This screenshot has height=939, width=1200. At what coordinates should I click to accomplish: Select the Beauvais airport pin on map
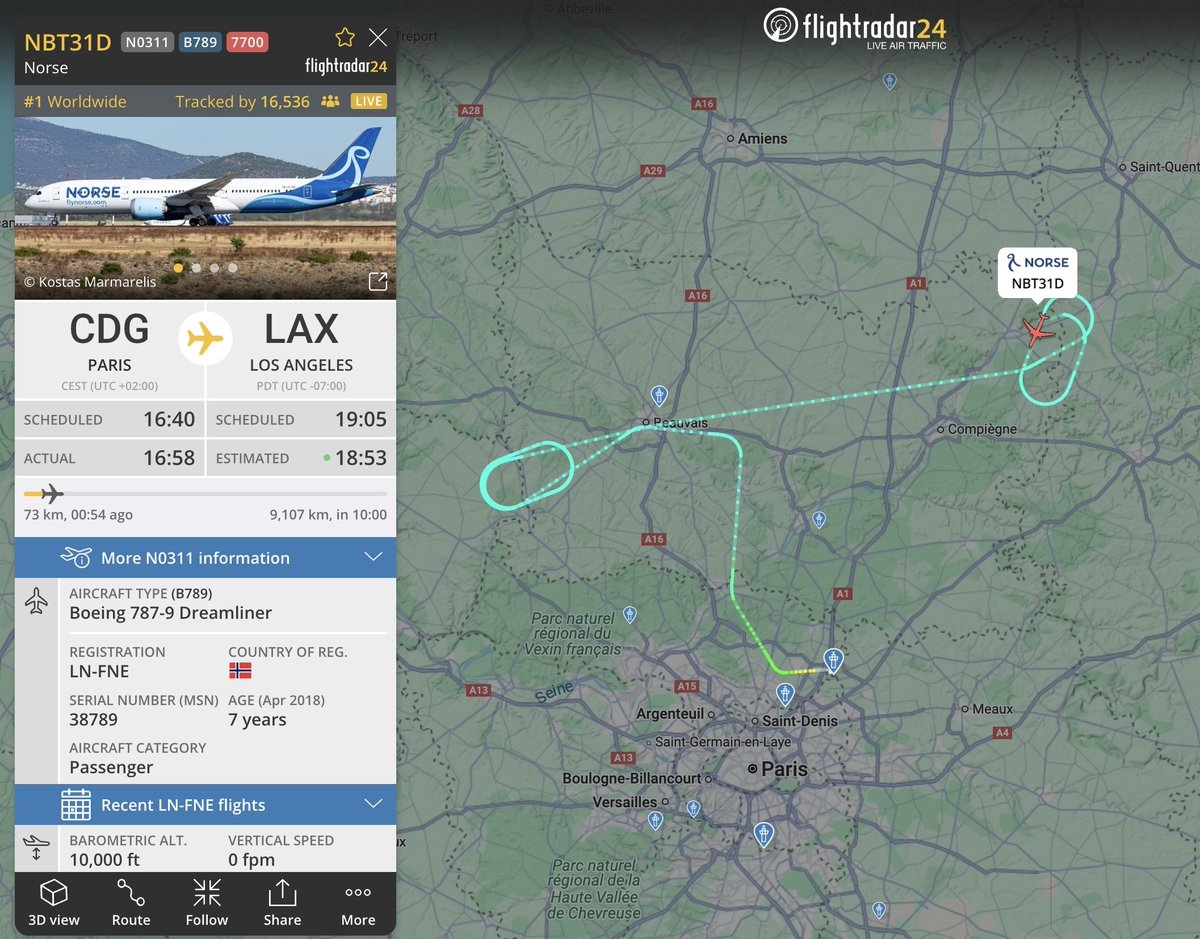tap(658, 396)
